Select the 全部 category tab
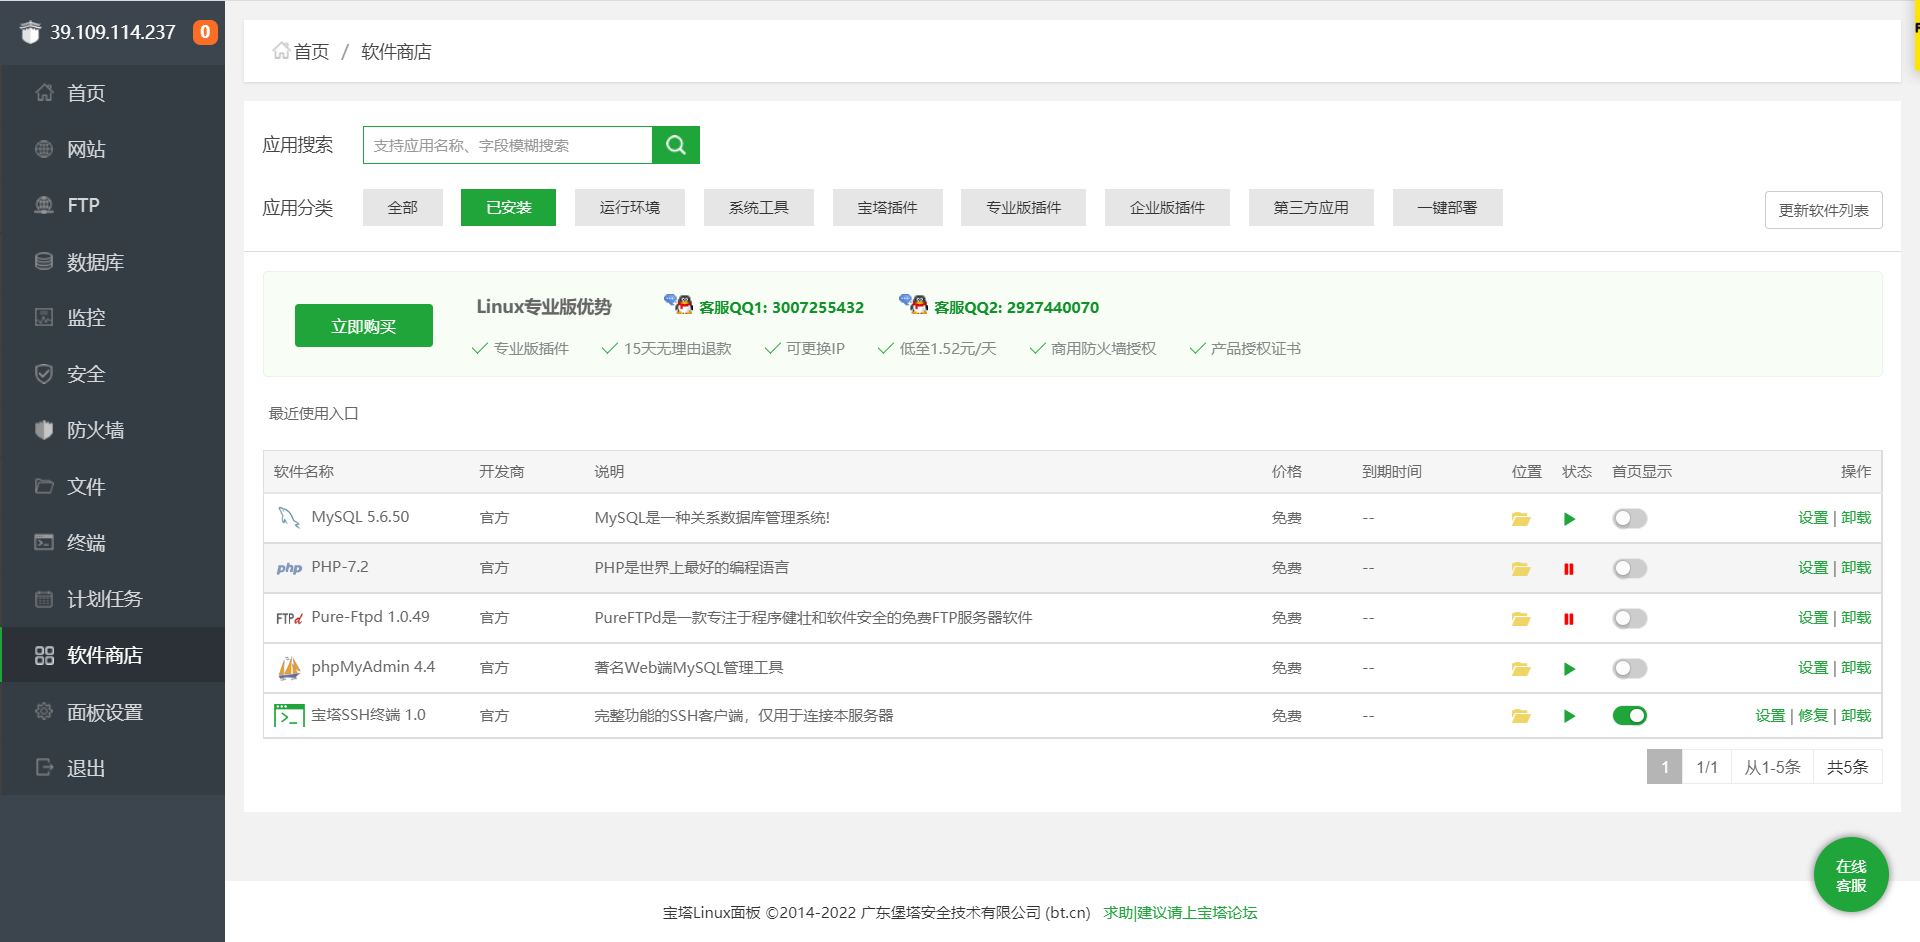 tap(403, 207)
